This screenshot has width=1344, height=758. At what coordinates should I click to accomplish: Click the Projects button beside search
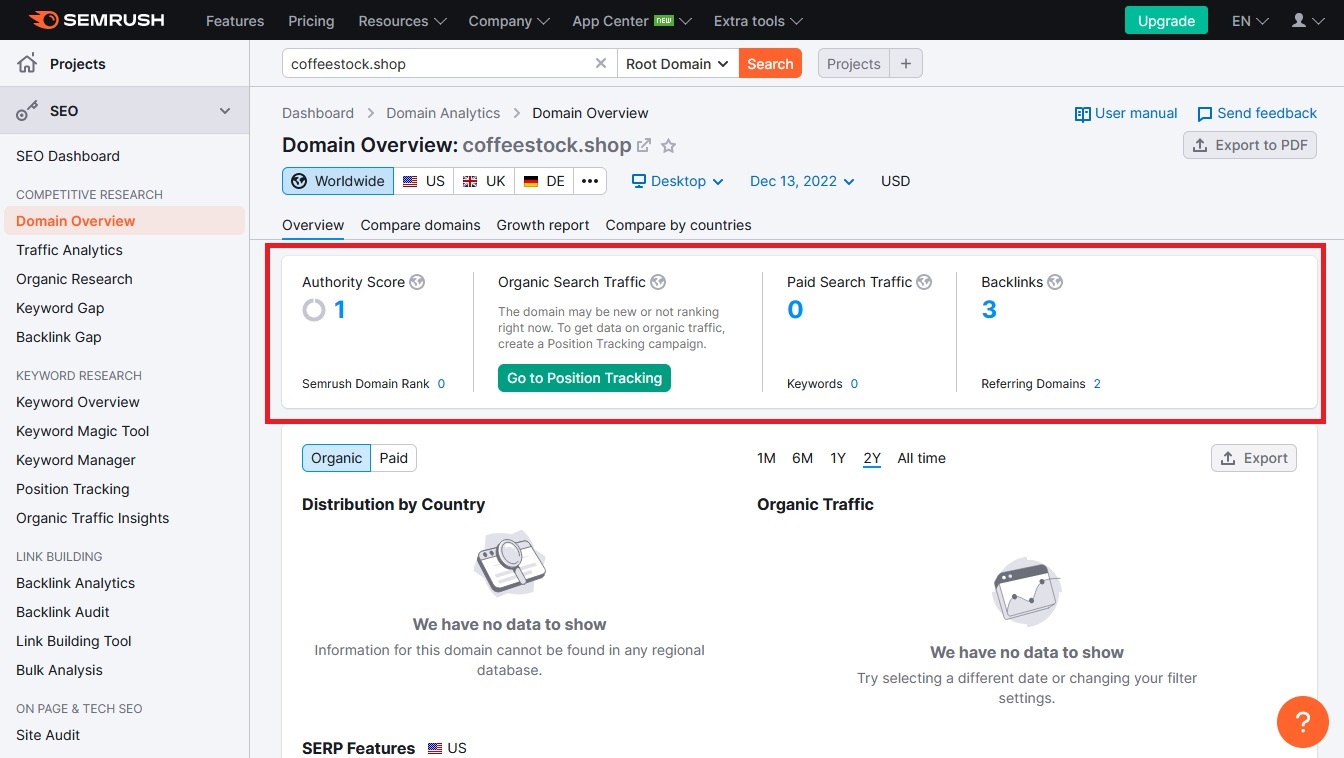pyautogui.click(x=854, y=64)
